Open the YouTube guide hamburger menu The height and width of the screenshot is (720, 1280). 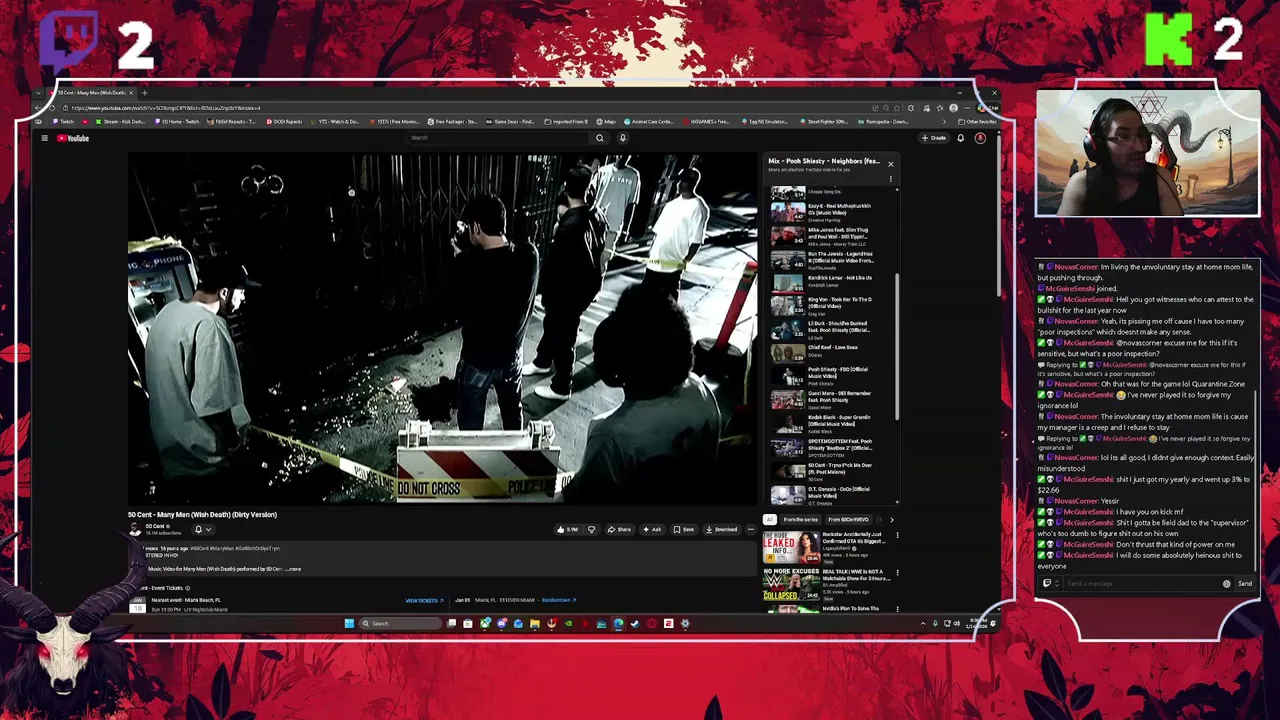point(45,138)
